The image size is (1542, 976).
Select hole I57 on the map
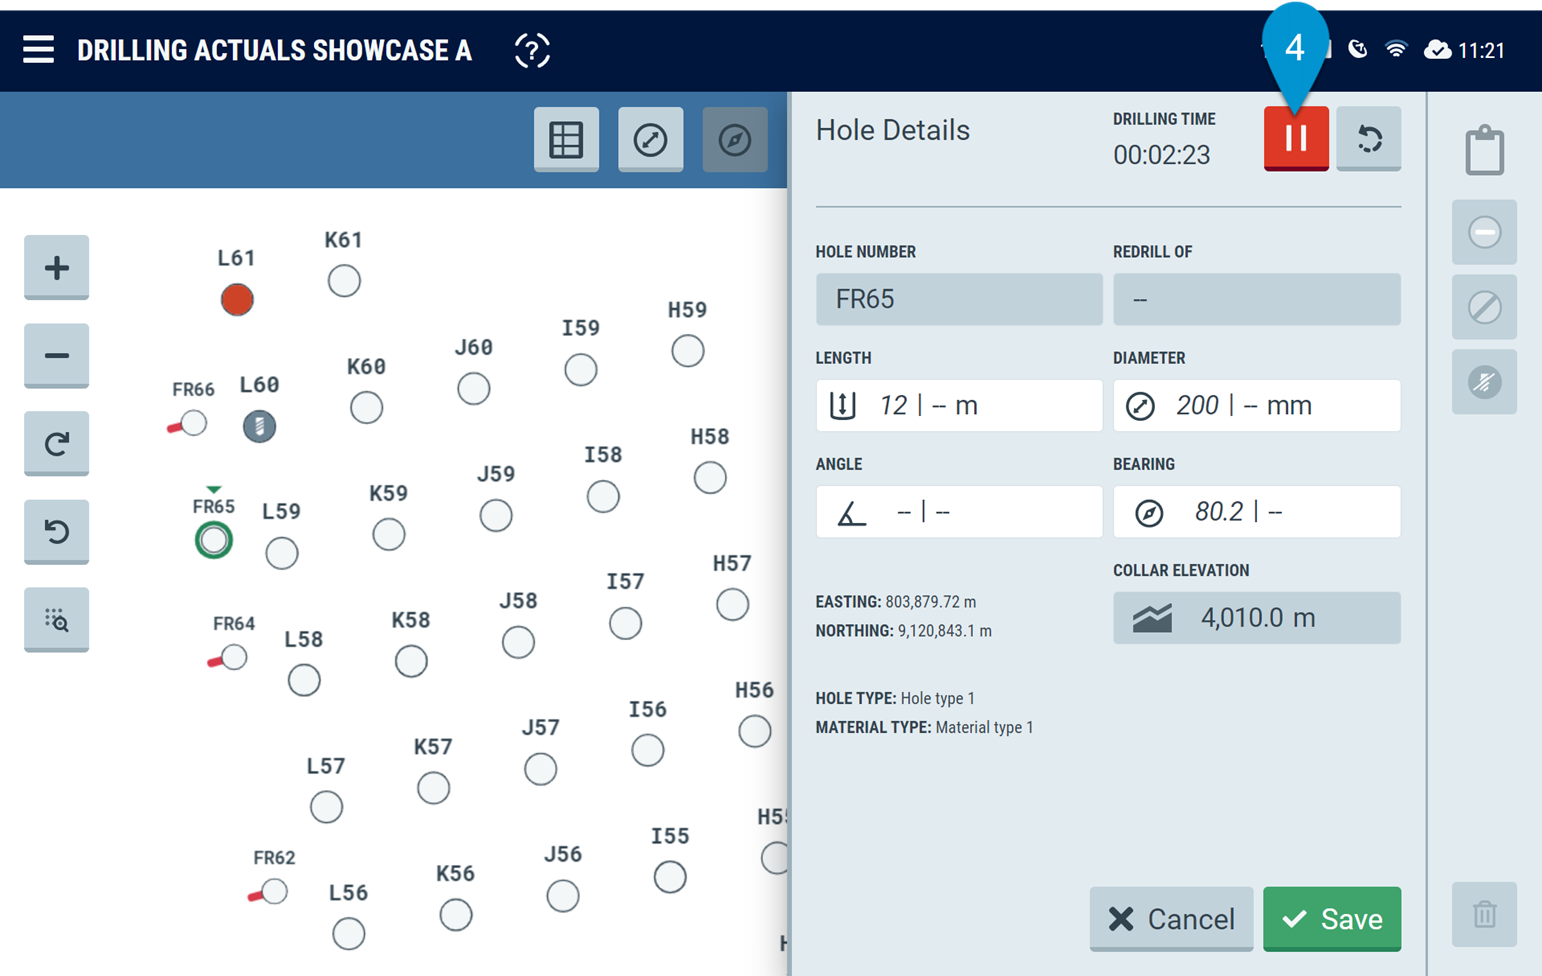[x=625, y=623]
